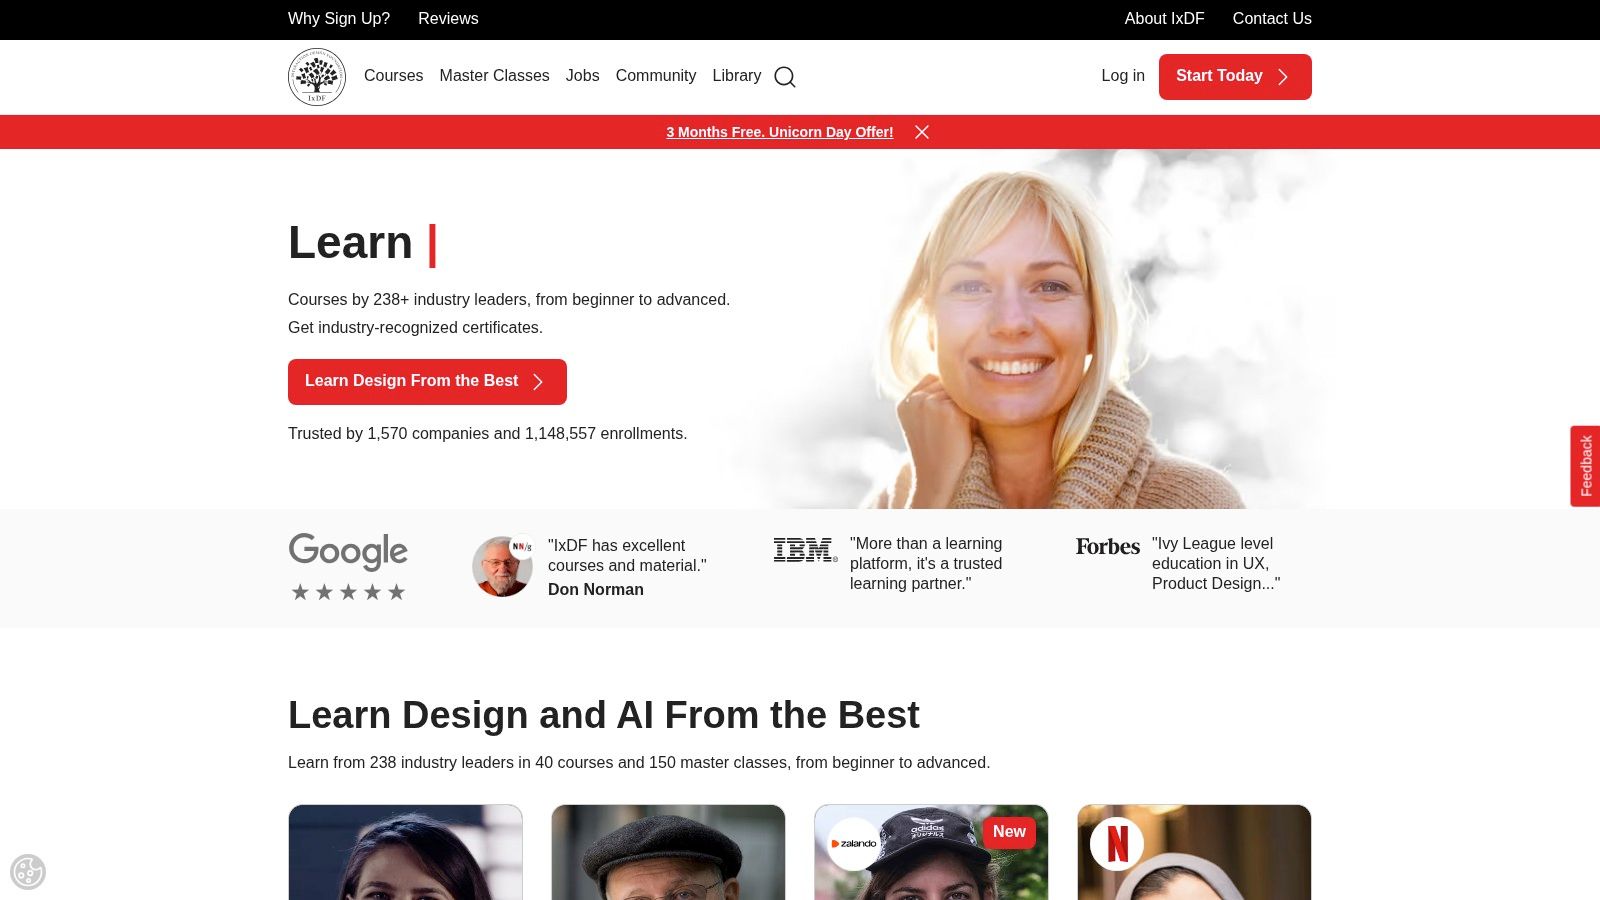
Task: Click the Start Today button
Action: point(1235,77)
